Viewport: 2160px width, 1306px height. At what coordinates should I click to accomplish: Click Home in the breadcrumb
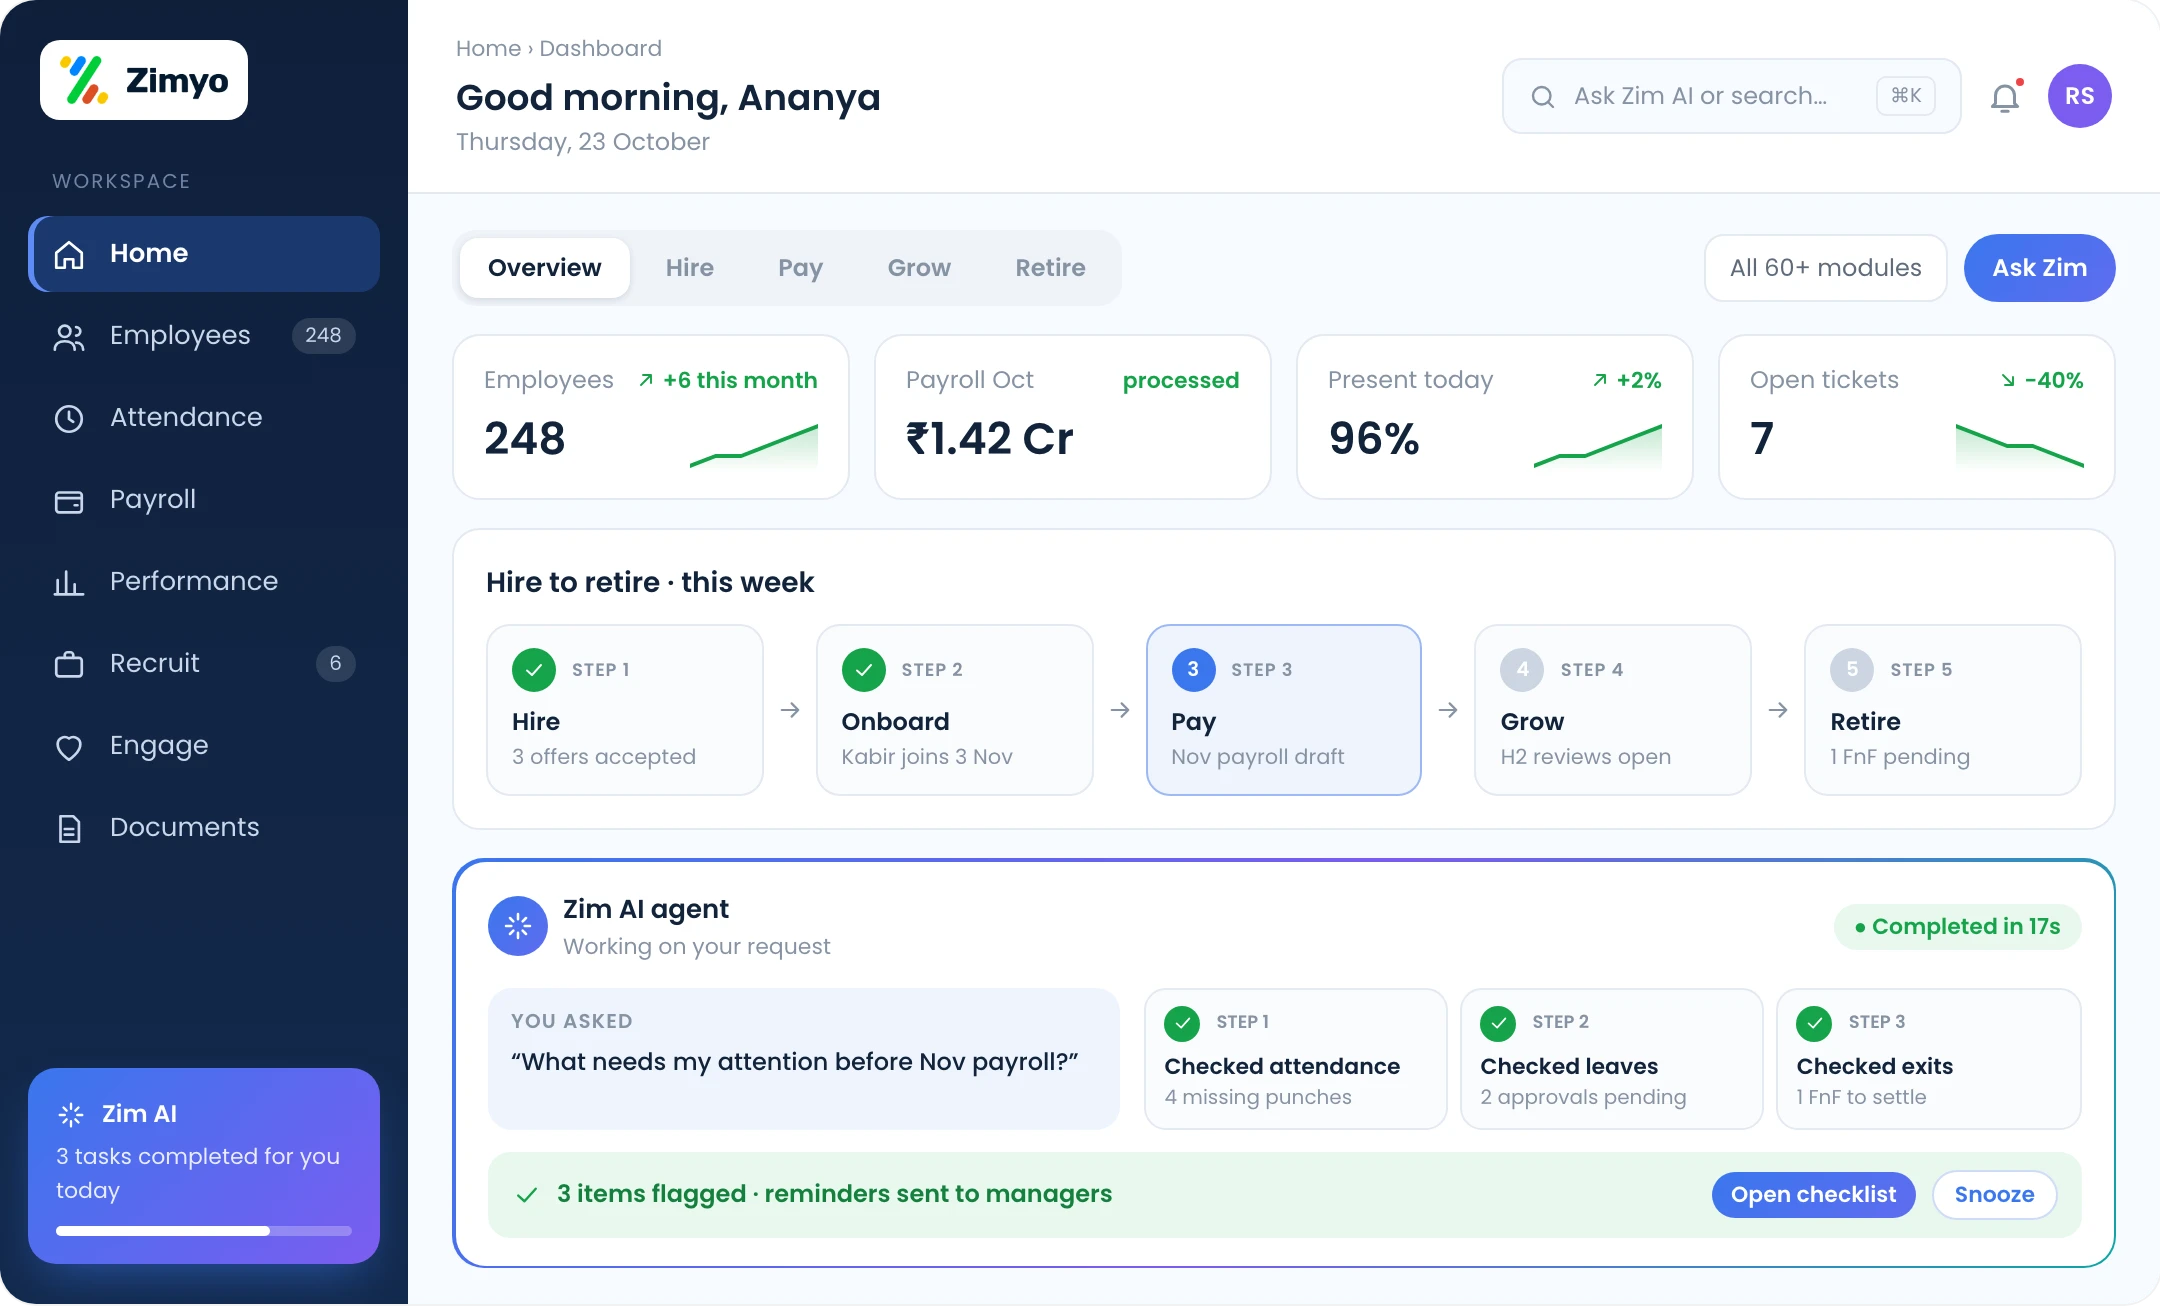pos(488,48)
